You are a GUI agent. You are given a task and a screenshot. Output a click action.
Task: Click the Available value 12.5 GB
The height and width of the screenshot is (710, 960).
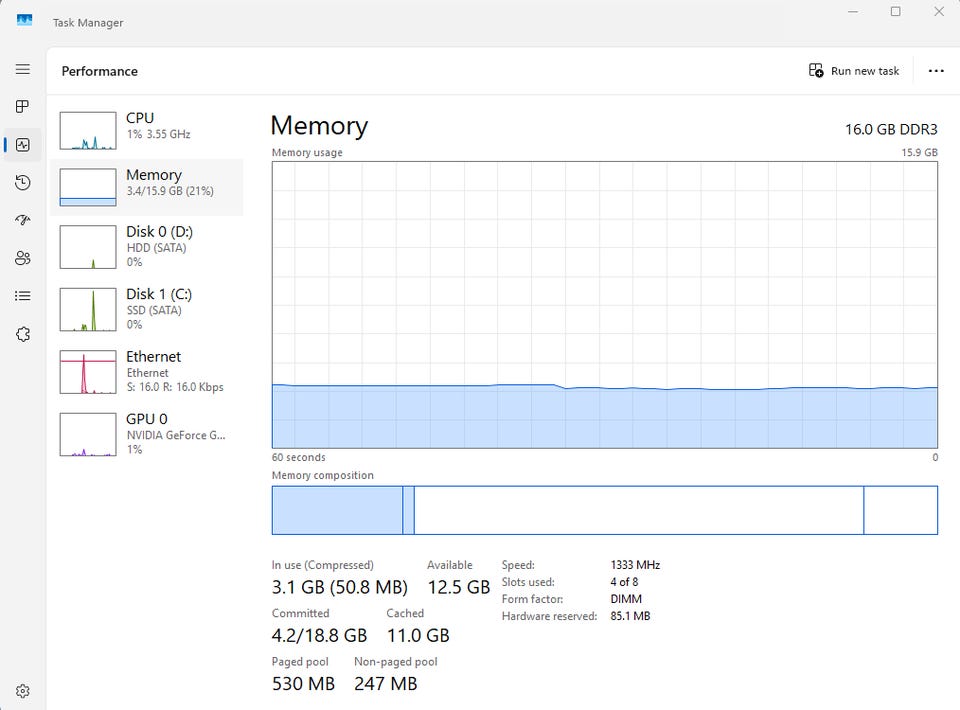tap(459, 587)
